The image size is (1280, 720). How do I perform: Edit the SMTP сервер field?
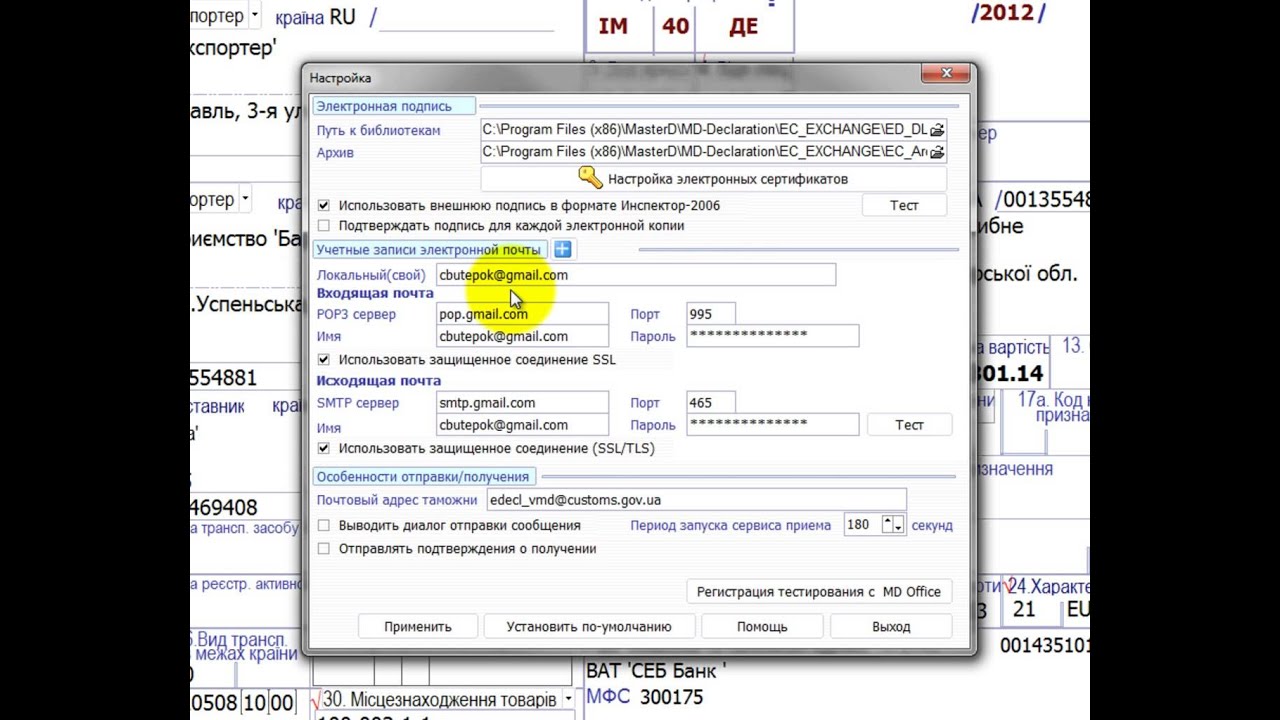522,403
